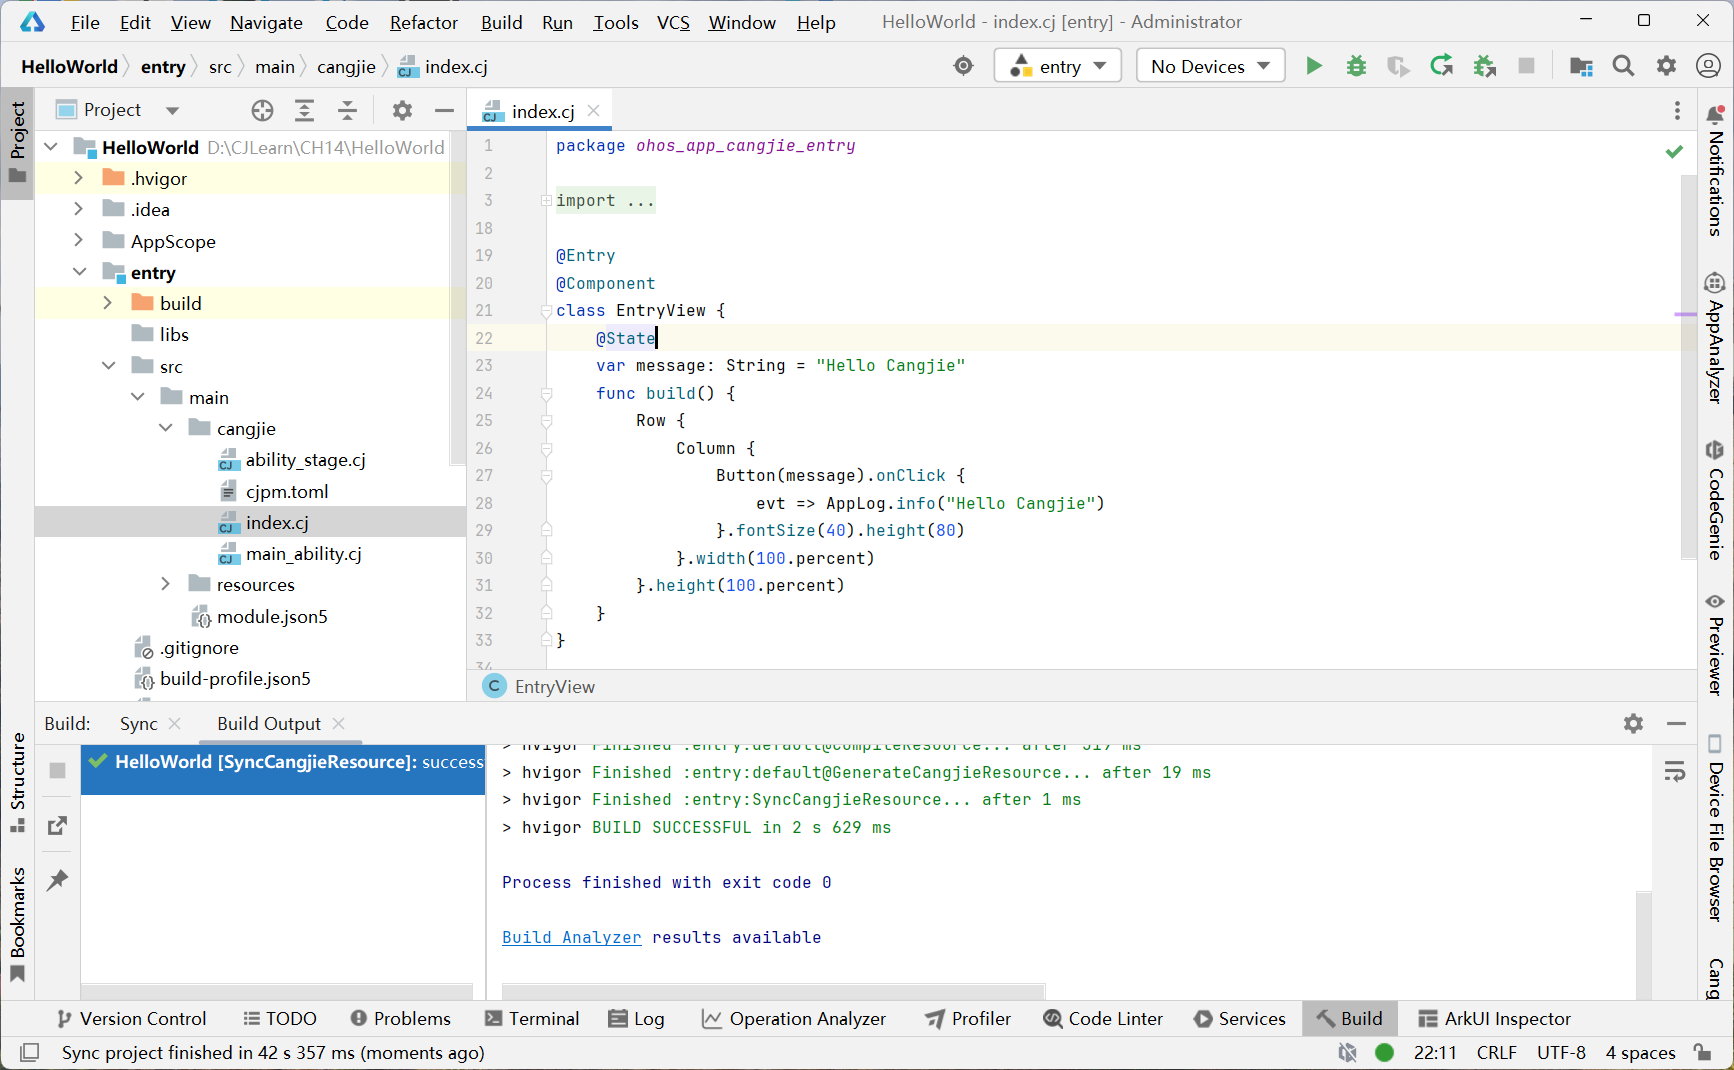This screenshot has height=1070, width=1734.
Task: Stop build square in Build sidebar
Action: point(57,770)
